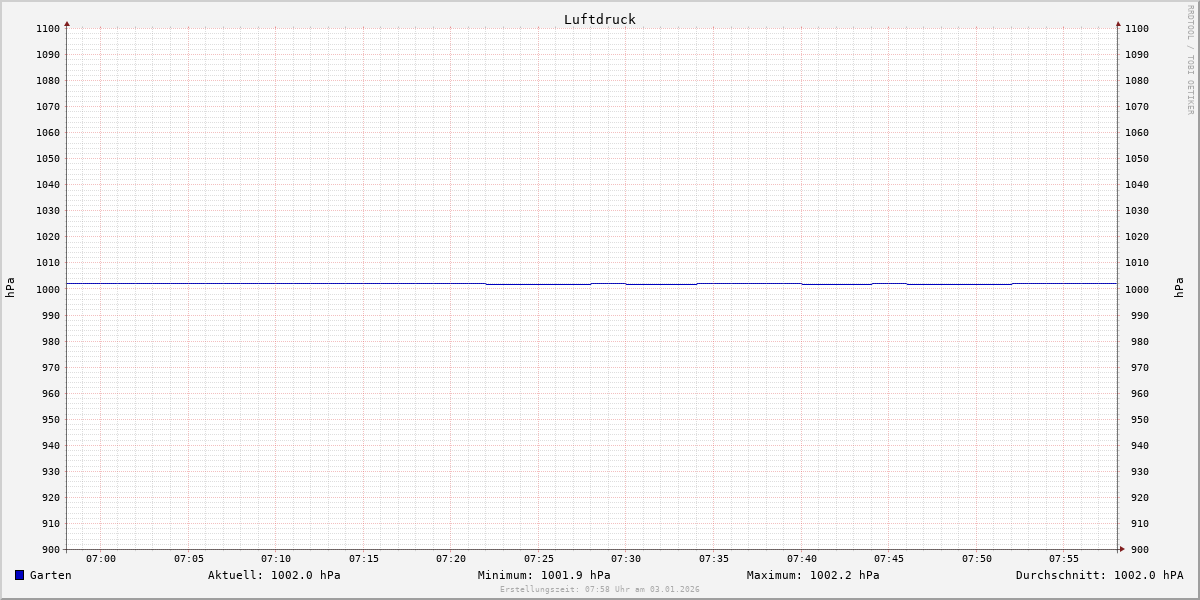Click the red arrow atop left y-axis
The height and width of the screenshot is (600, 1200).
point(67,23)
